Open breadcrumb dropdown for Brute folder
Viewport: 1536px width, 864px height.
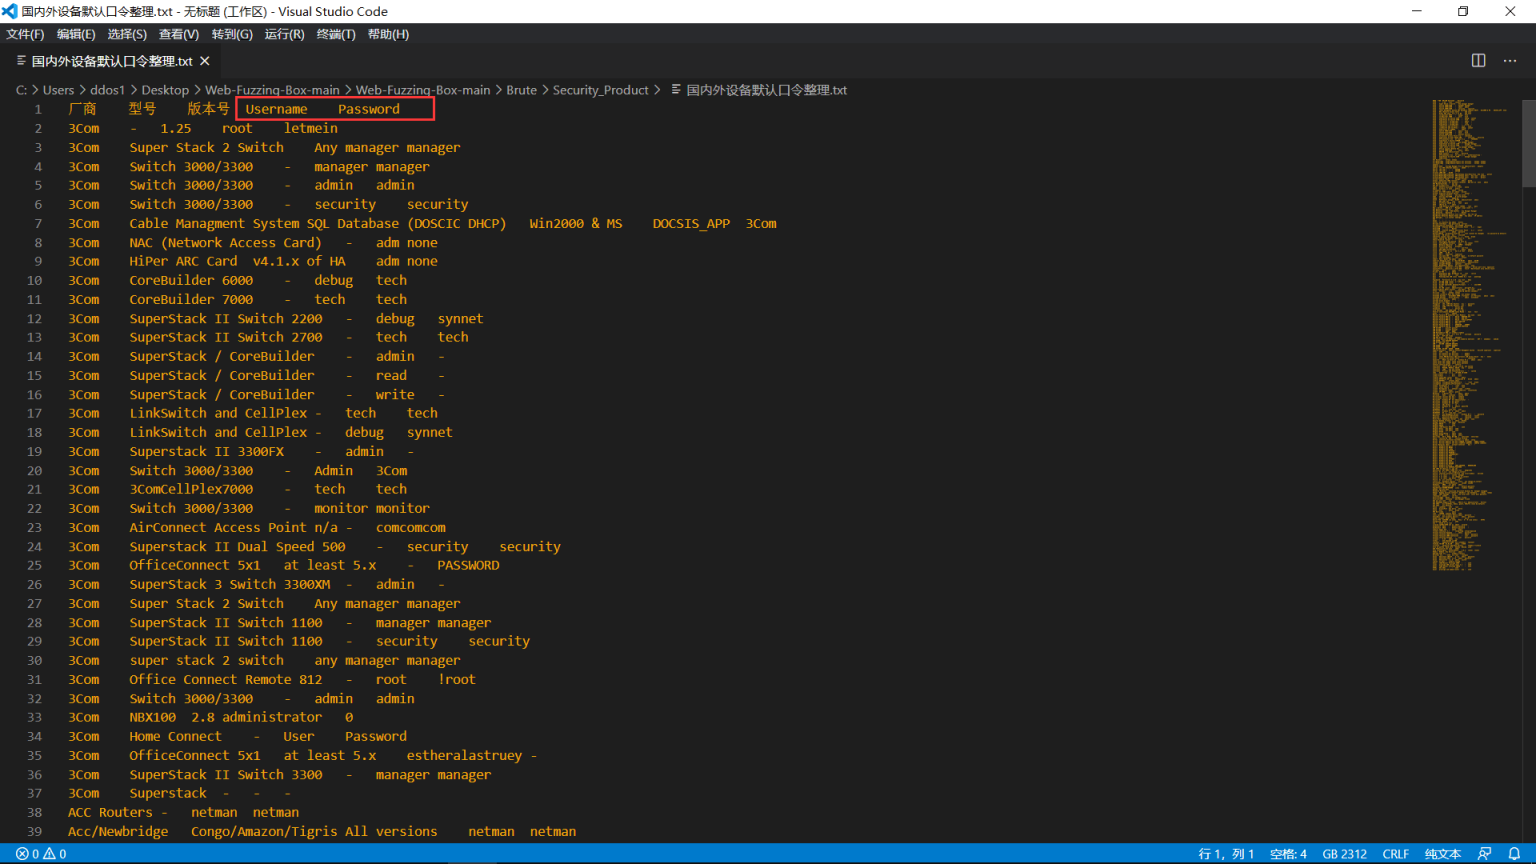(x=521, y=89)
